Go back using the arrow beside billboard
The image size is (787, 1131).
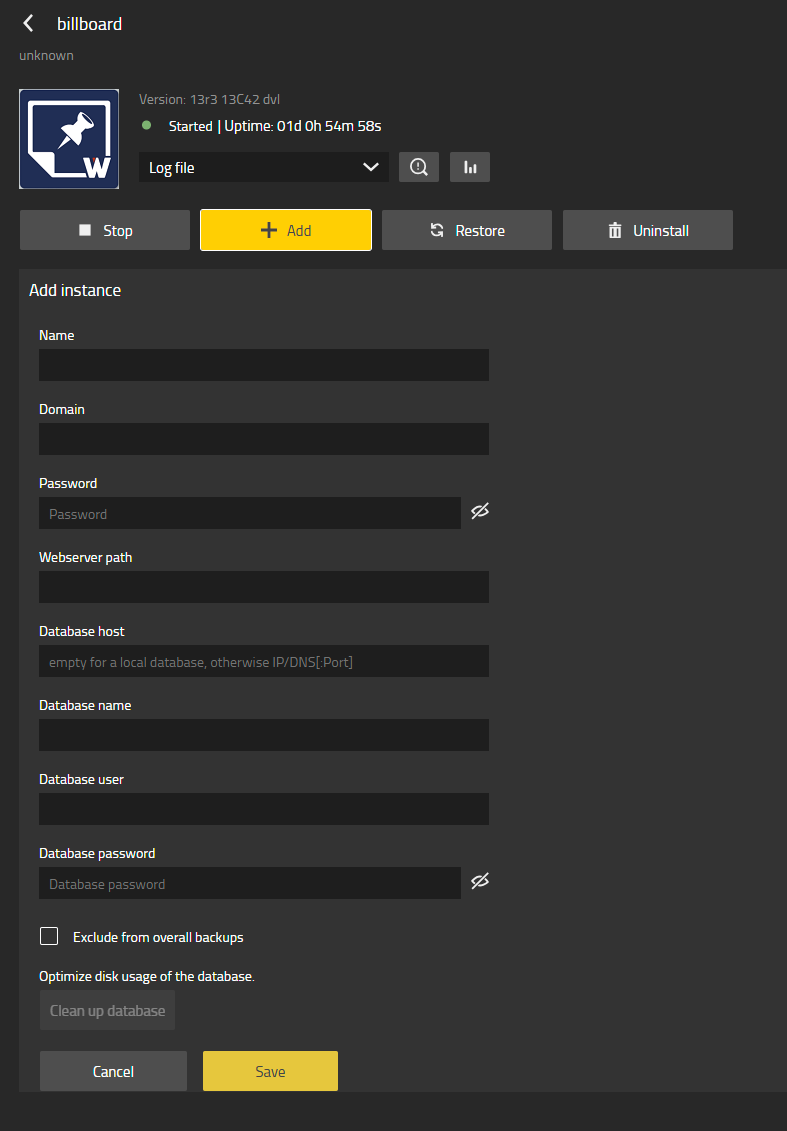(28, 24)
